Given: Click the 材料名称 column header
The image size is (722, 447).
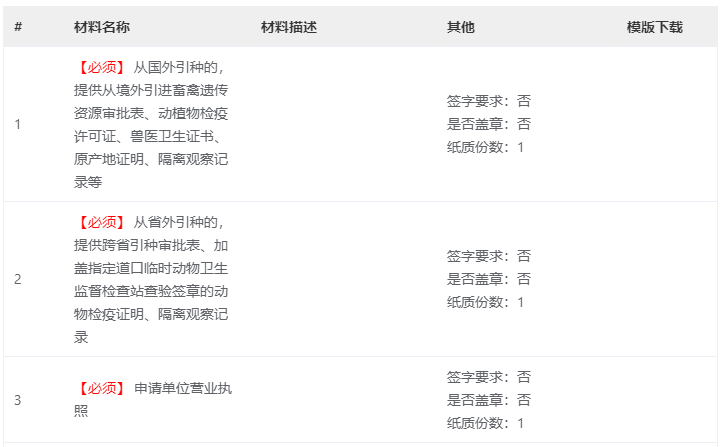Looking at the screenshot, I should (102, 27).
